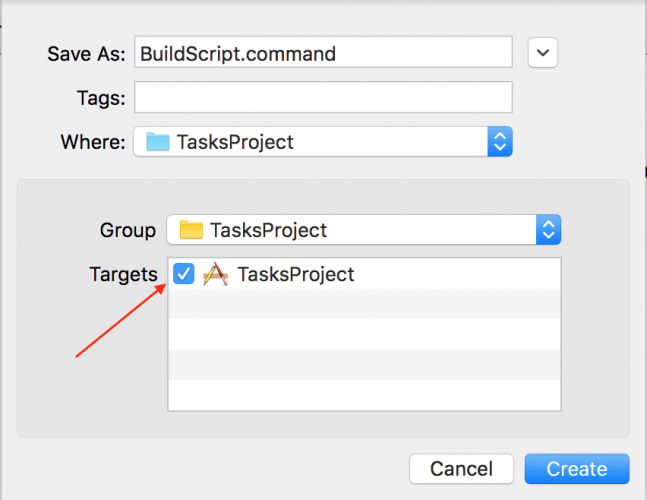Image resolution: width=647 pixels, height=500 pixels.
Task: Click the Xcode app target icon
Action: [x=215, y=274]
